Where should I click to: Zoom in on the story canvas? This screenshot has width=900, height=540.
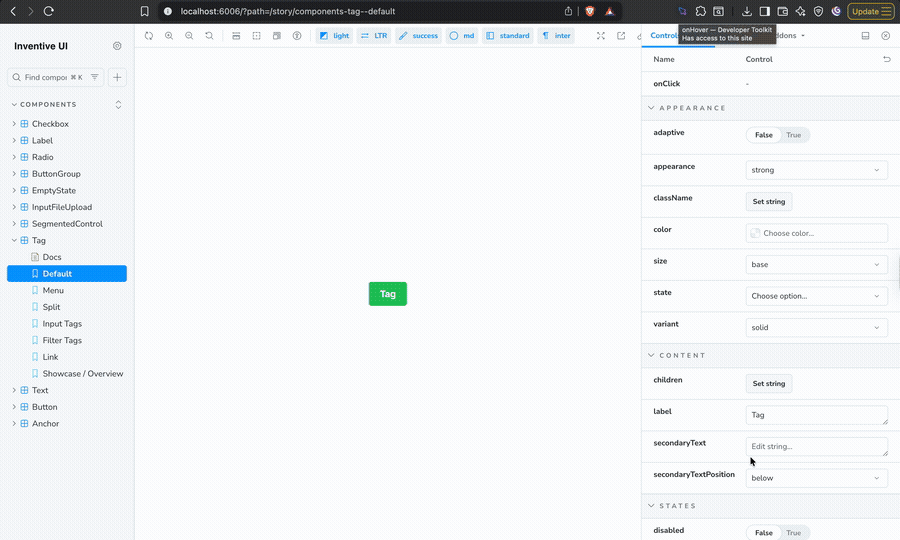tap(169, 36)
